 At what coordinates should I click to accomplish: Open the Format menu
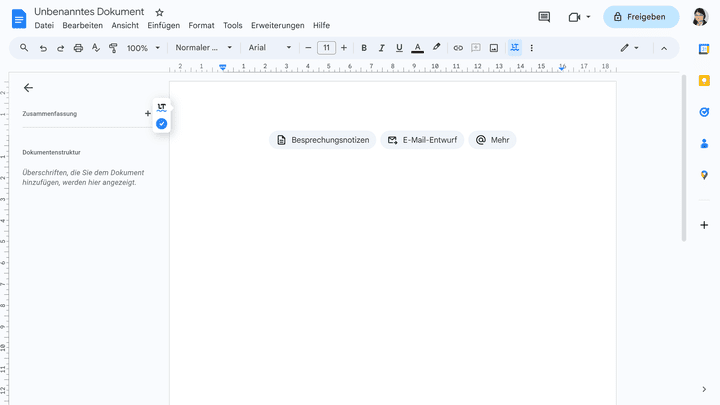[201, 25]
